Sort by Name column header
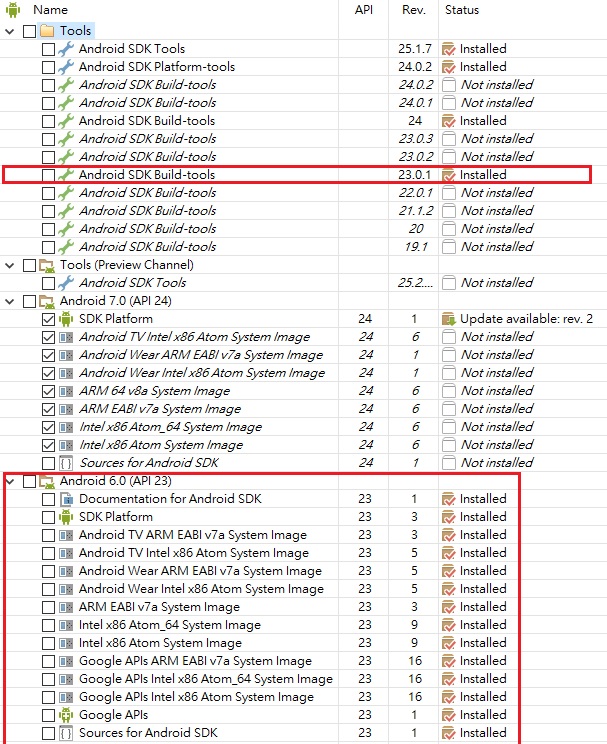The height and width of the screenshot is (744, 607). [x=50, y=10]
